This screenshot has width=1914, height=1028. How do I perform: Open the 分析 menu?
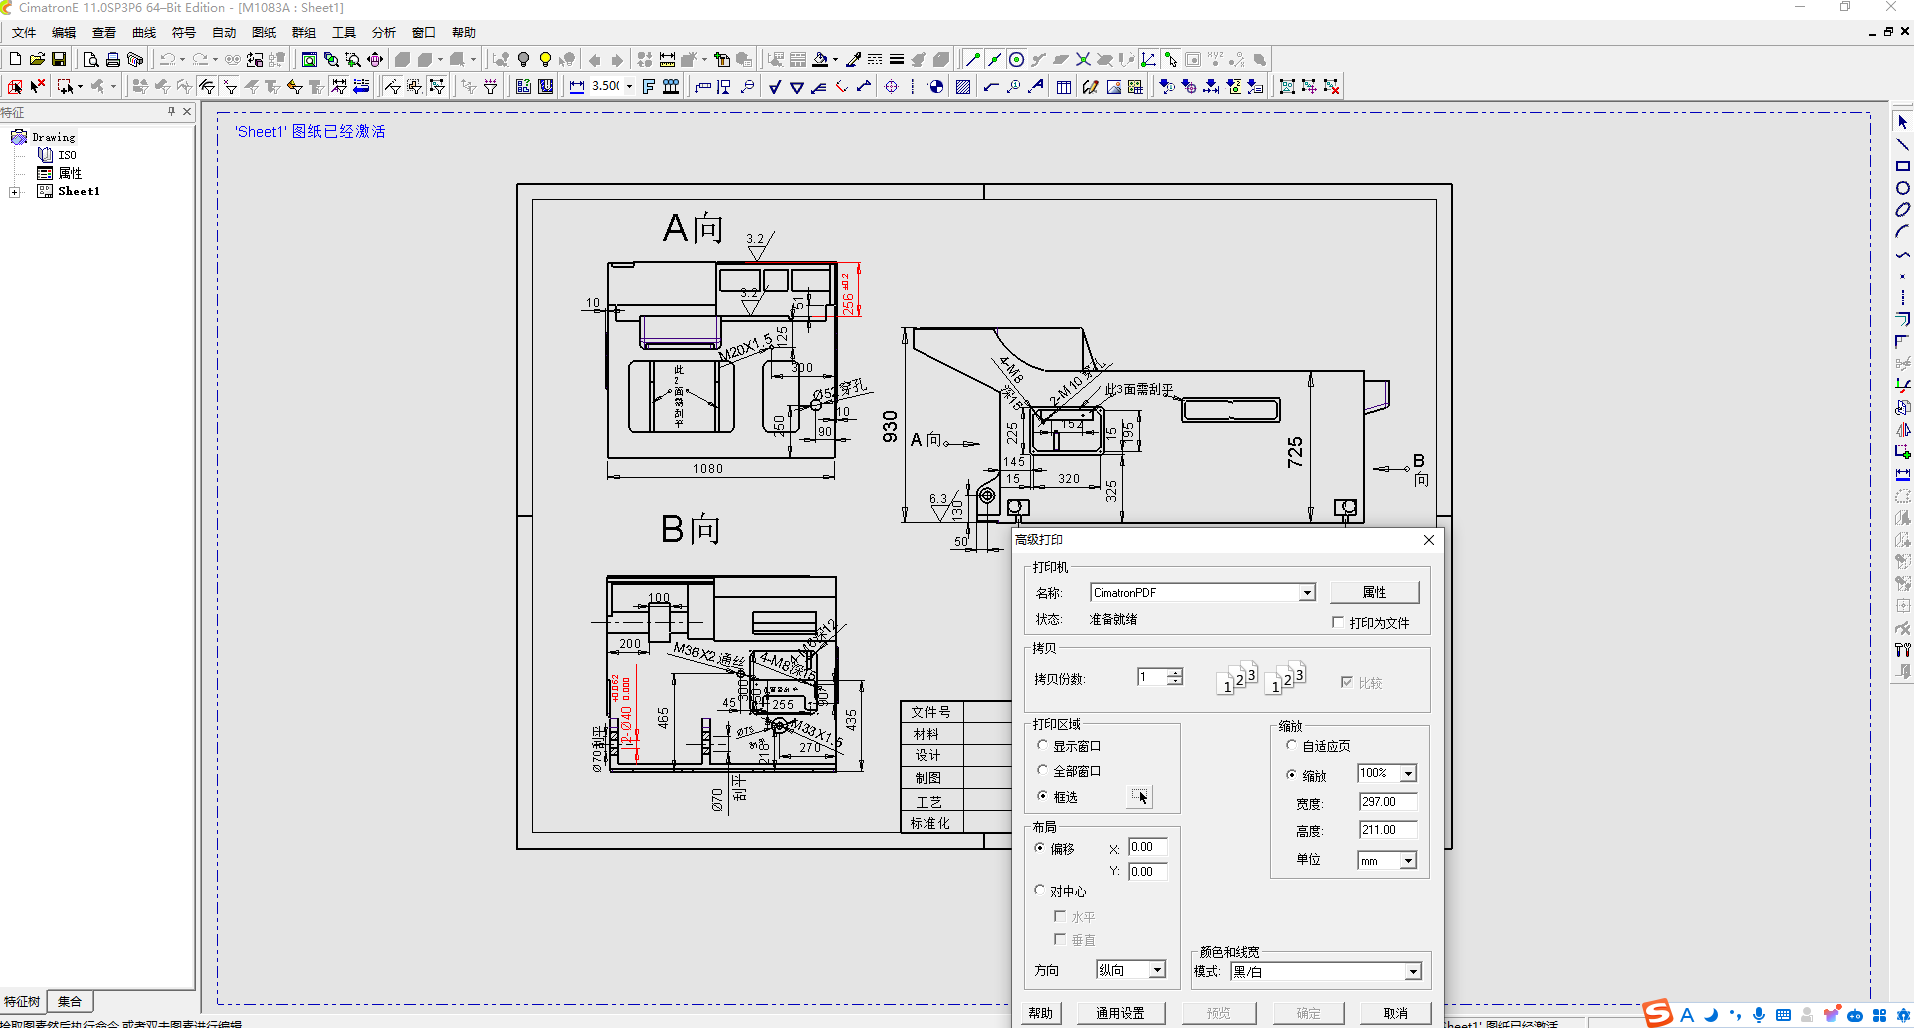pos(384,33)
